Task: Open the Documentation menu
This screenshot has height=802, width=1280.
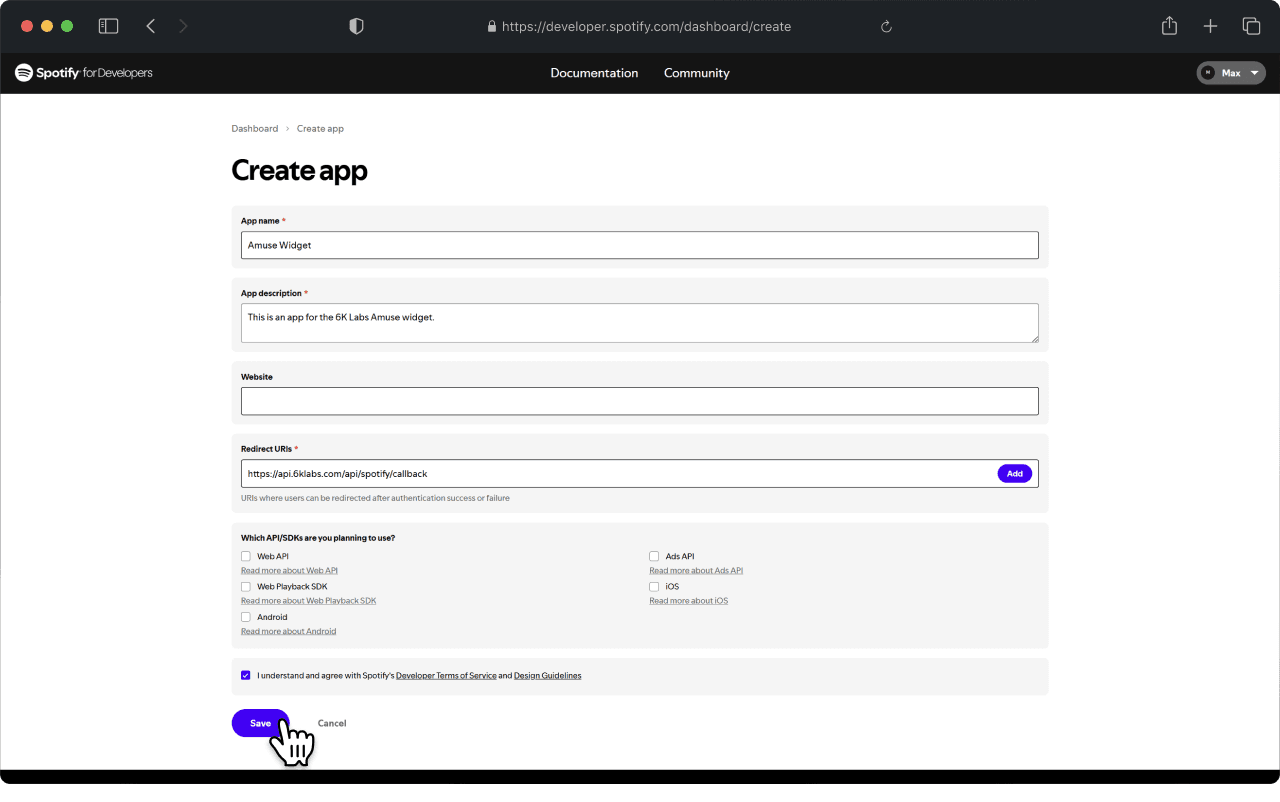Action: 594,73
